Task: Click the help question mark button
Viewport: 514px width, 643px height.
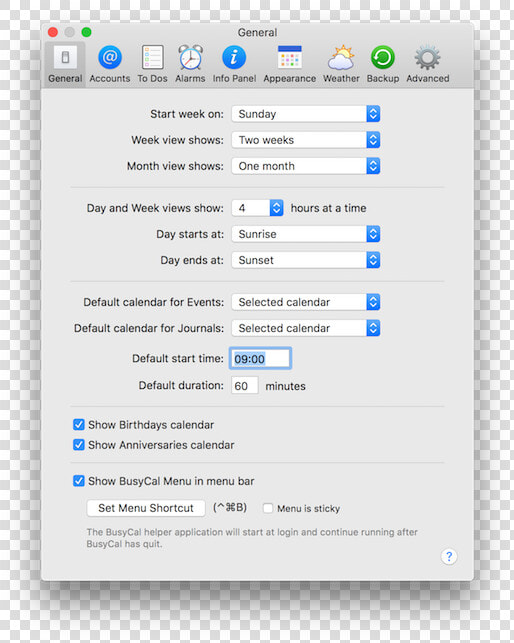Action: tap(449, 556)
